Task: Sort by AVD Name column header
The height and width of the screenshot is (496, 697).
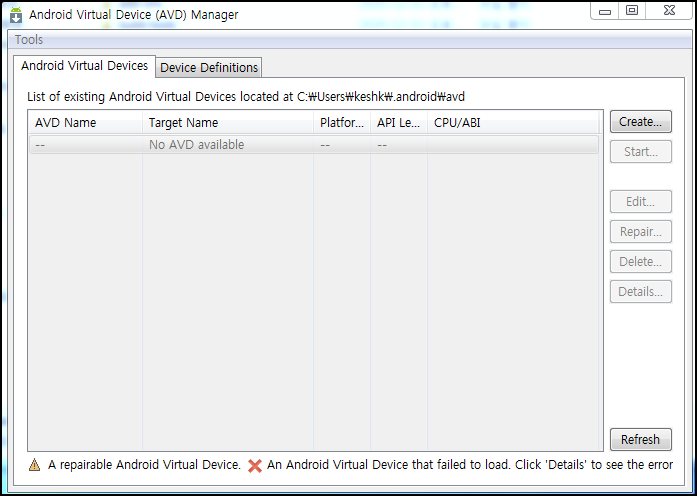Action: [85, 123]
